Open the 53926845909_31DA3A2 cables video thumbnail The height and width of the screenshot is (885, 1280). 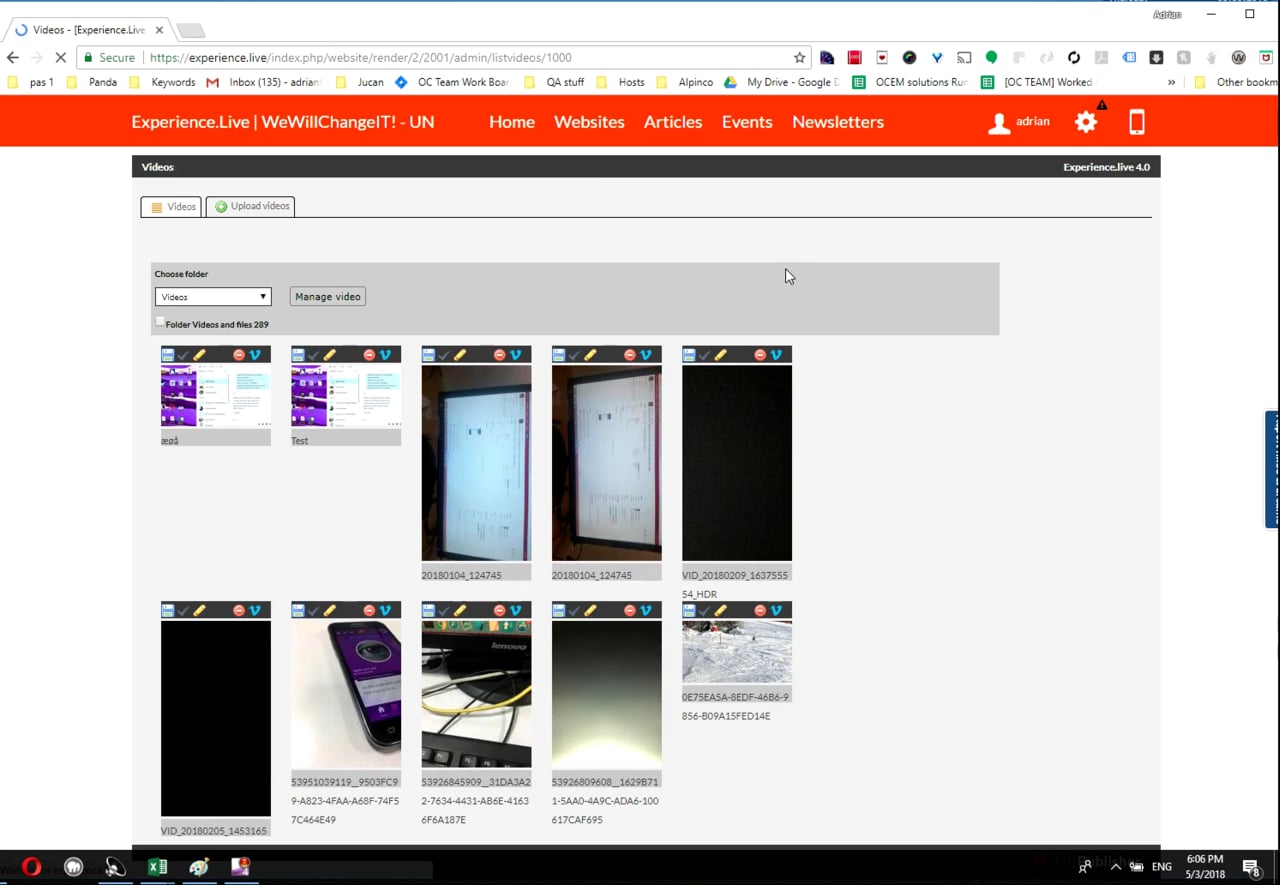(476, 694)
